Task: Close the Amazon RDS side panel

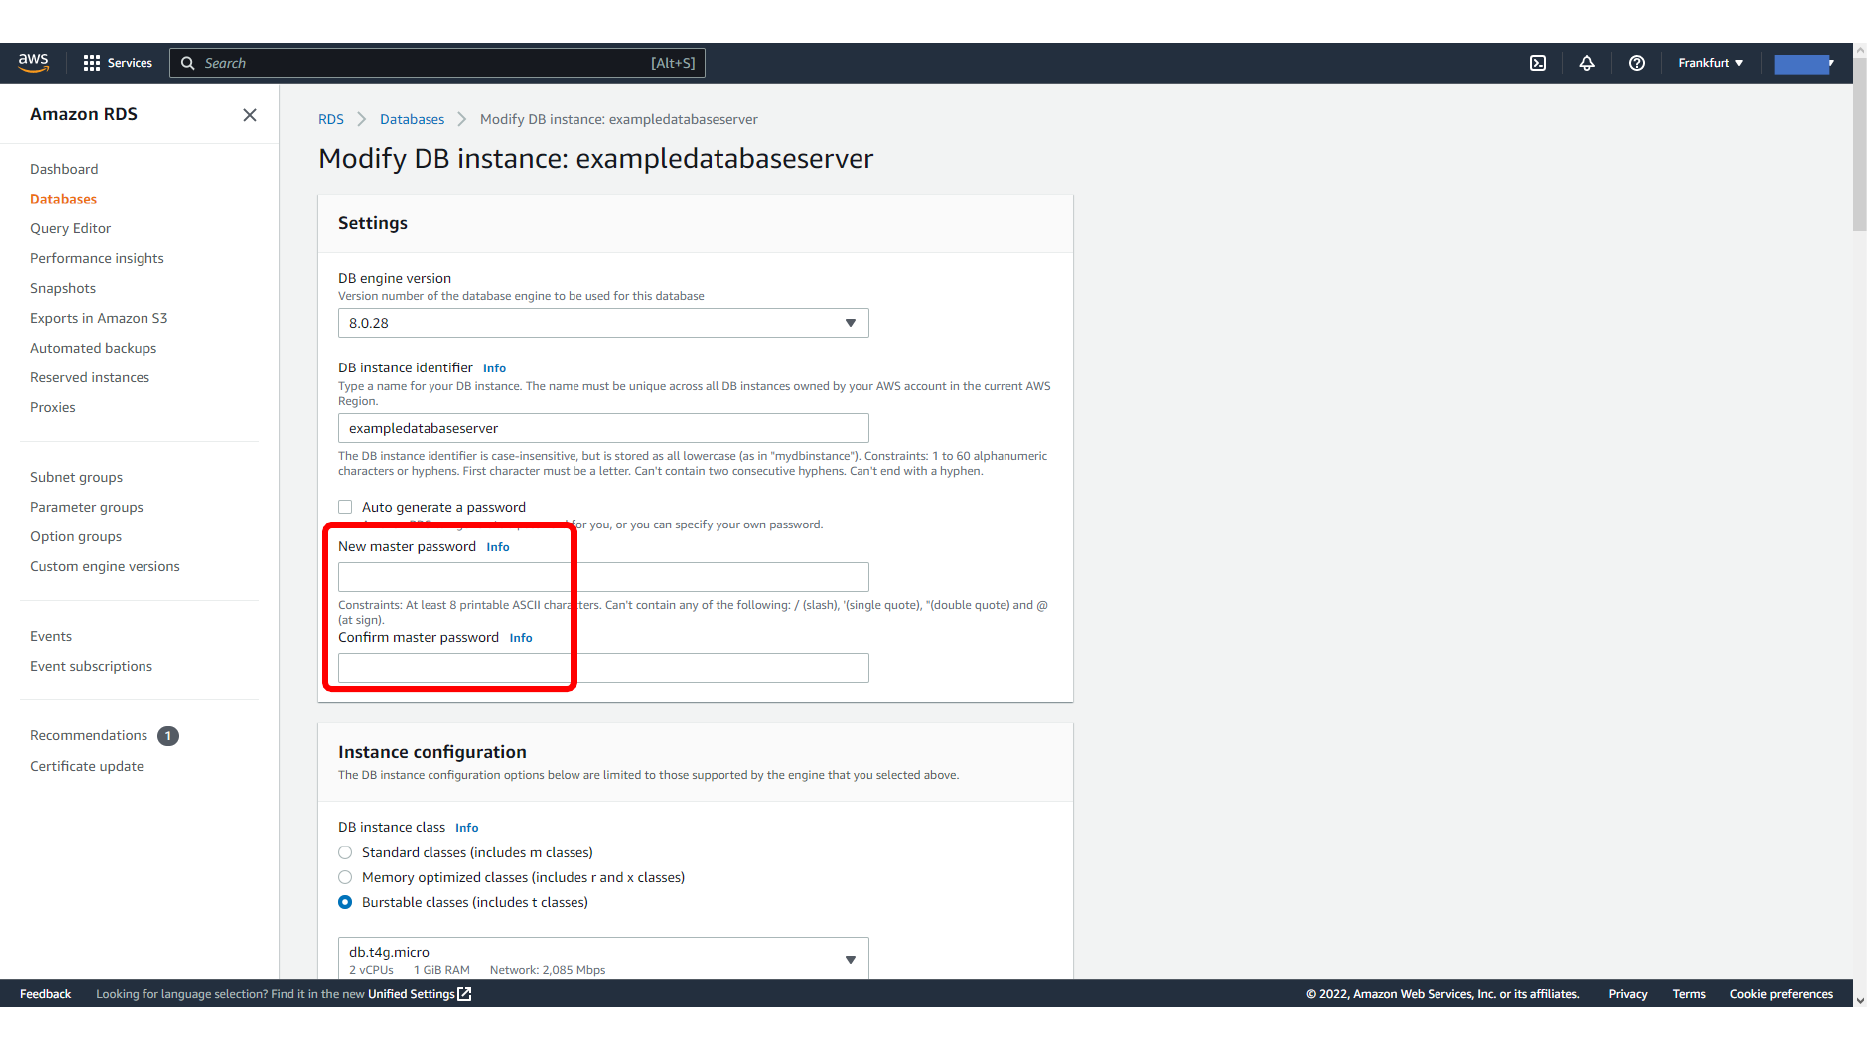Action: click(250, 115)
